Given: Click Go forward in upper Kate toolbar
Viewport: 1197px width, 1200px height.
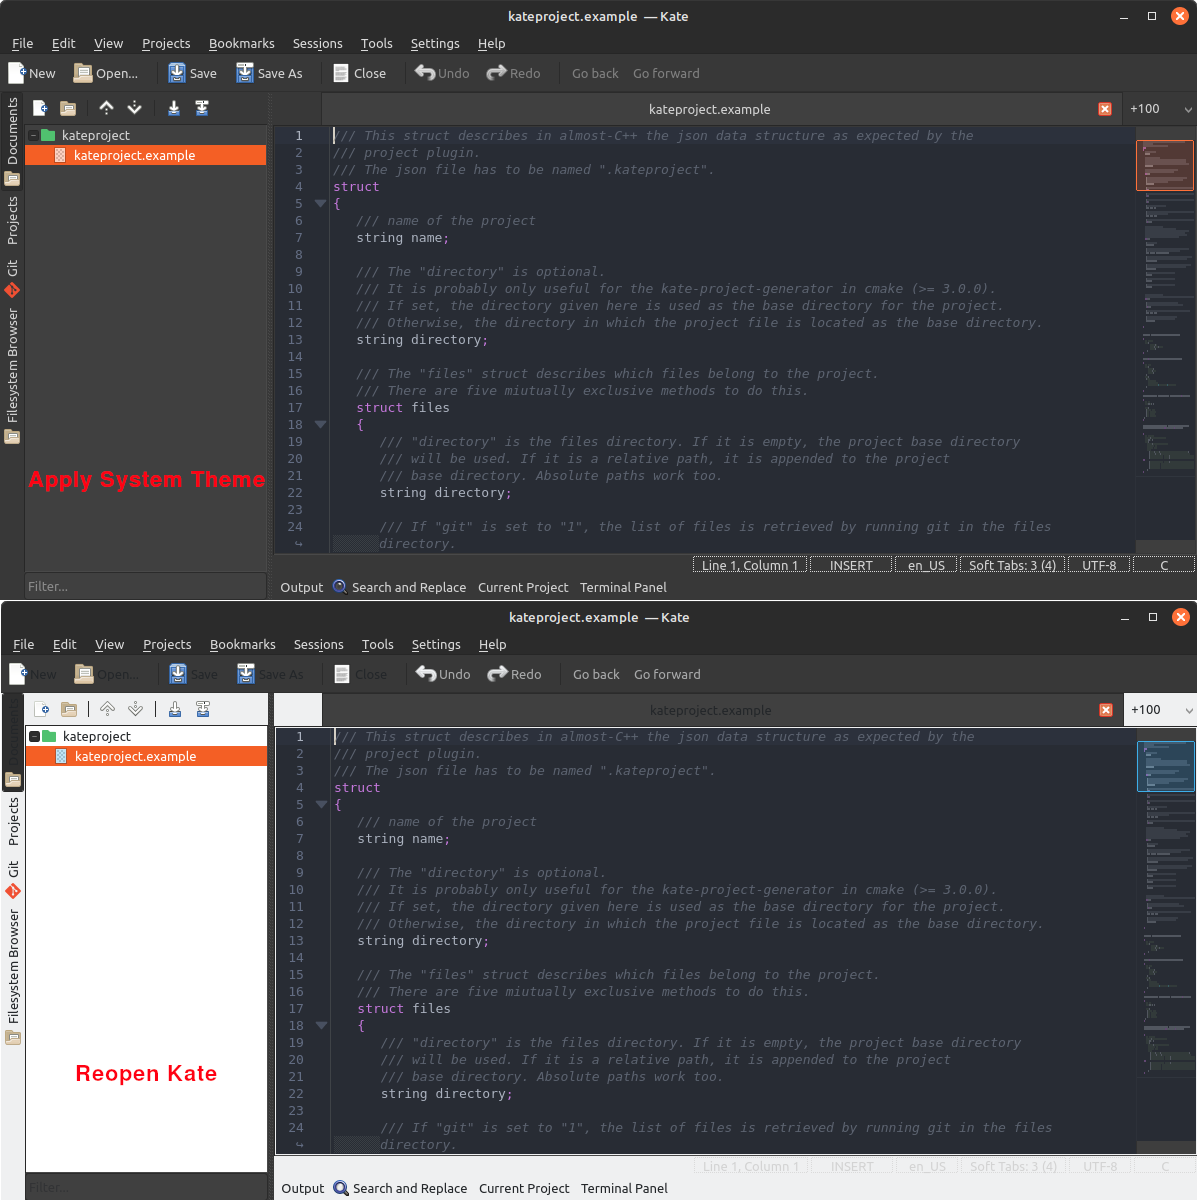Looking at the screenshot, I should click(666, 73).
